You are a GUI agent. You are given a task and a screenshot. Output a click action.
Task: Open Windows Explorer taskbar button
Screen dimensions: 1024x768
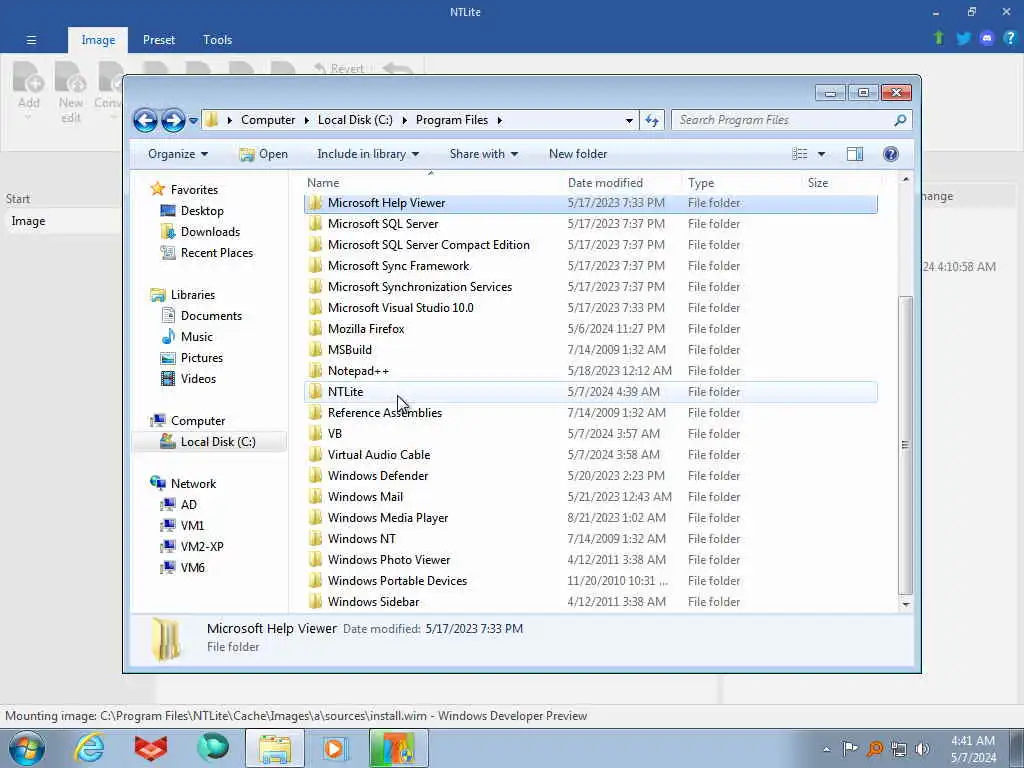point(275,748)
